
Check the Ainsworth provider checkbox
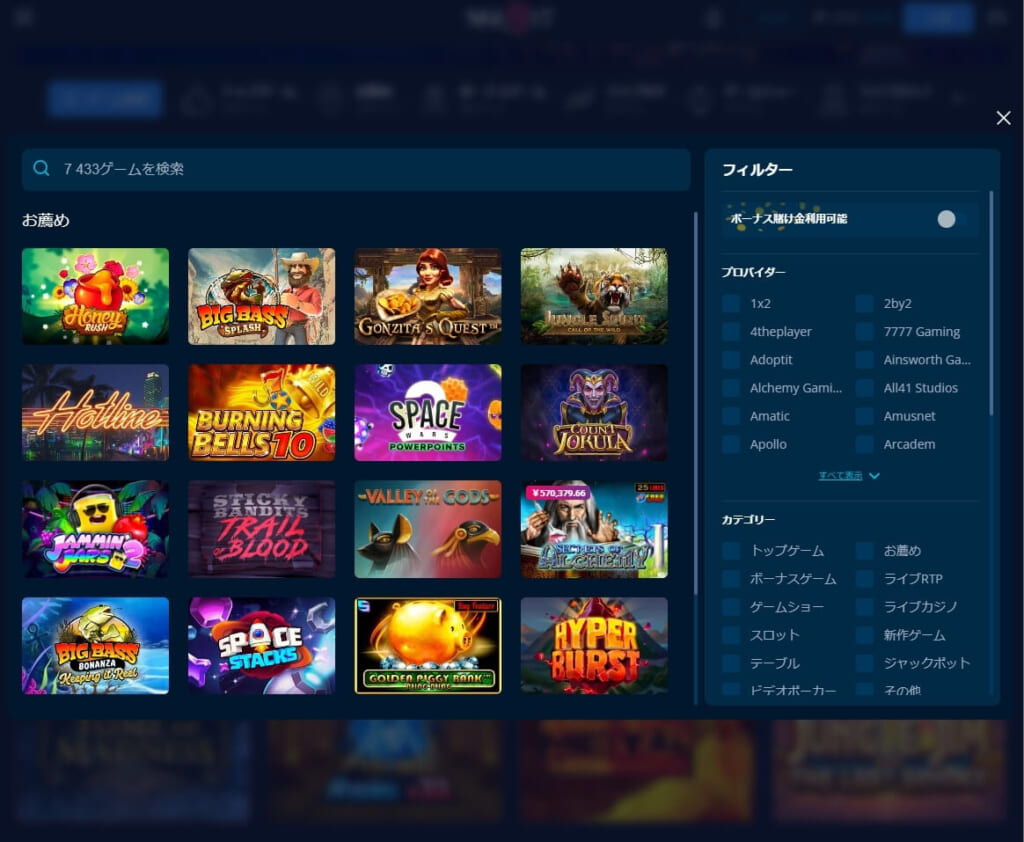click(x=865, y=360)
